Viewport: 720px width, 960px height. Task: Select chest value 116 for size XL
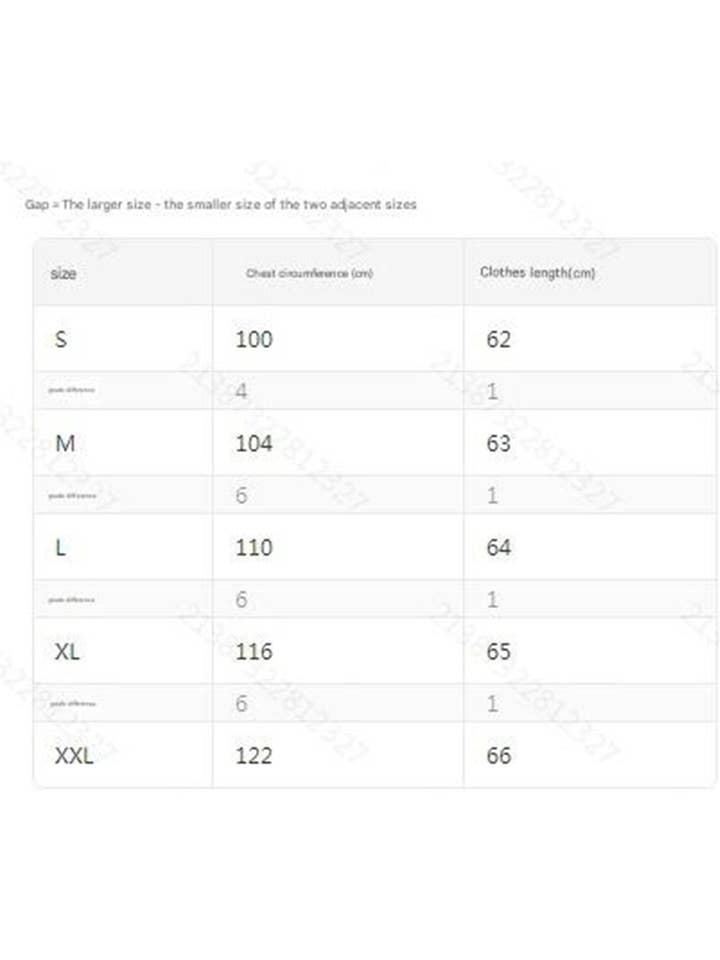pos(254,651)
